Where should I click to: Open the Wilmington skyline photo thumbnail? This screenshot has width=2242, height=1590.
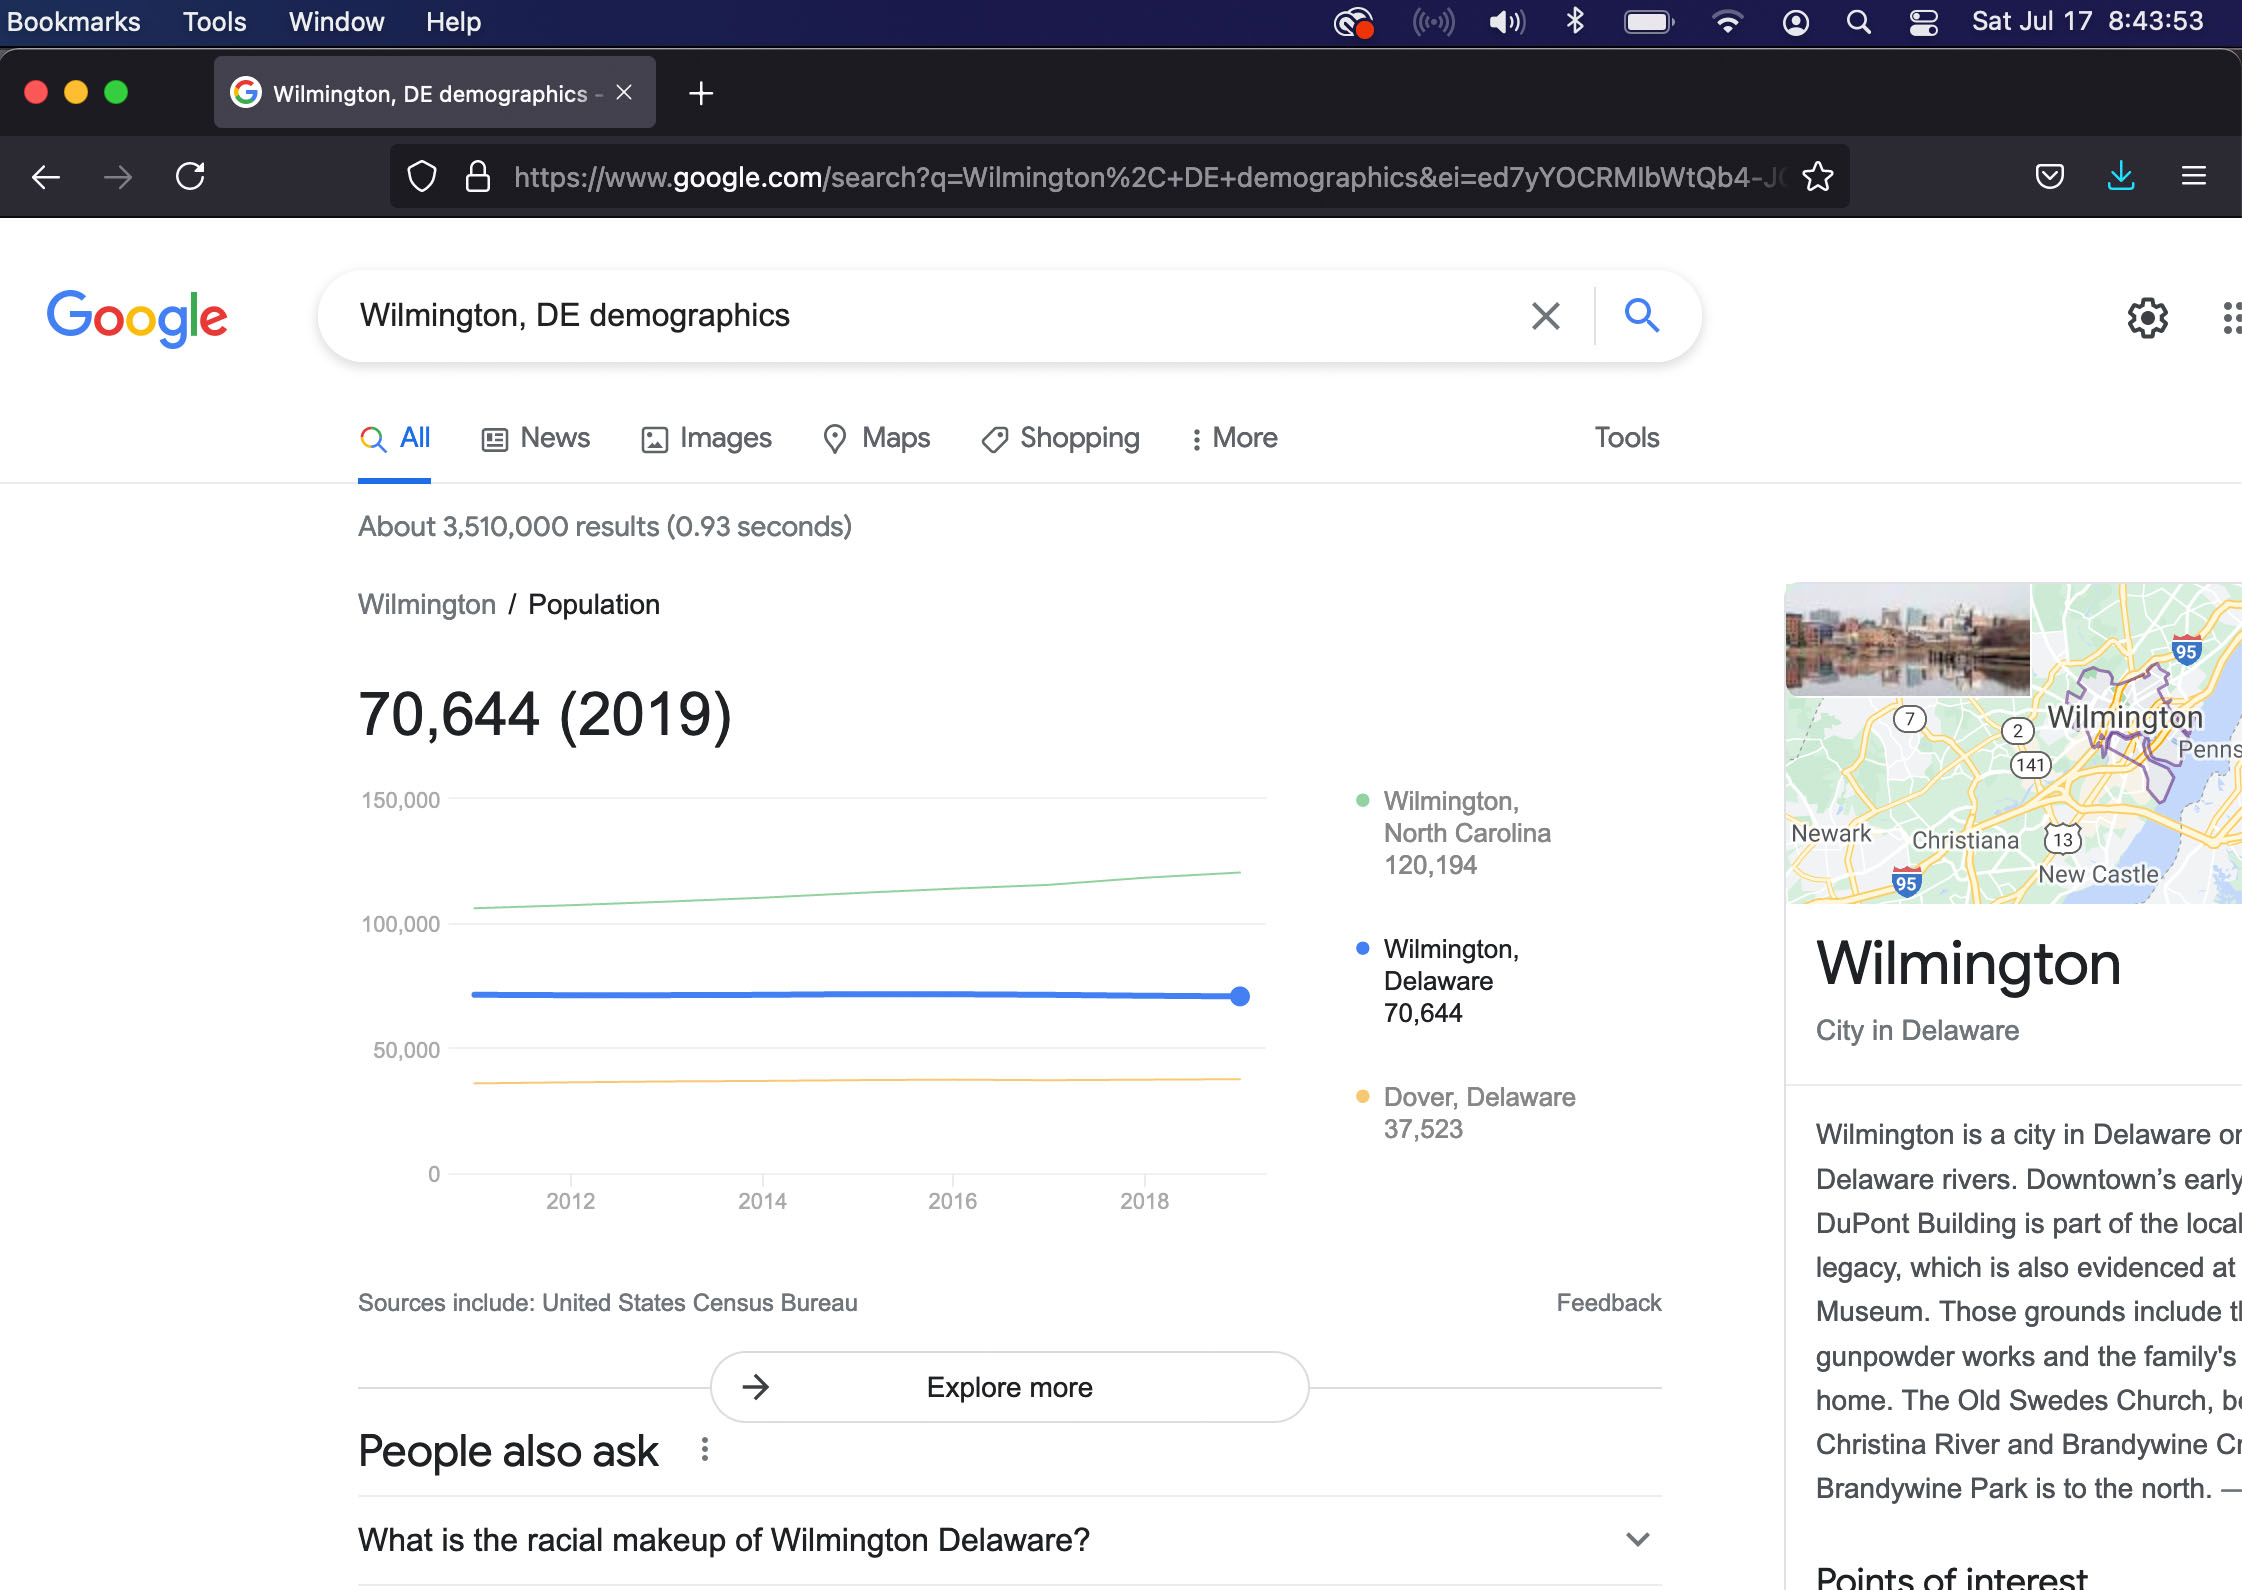click(x=1908, y=640)
